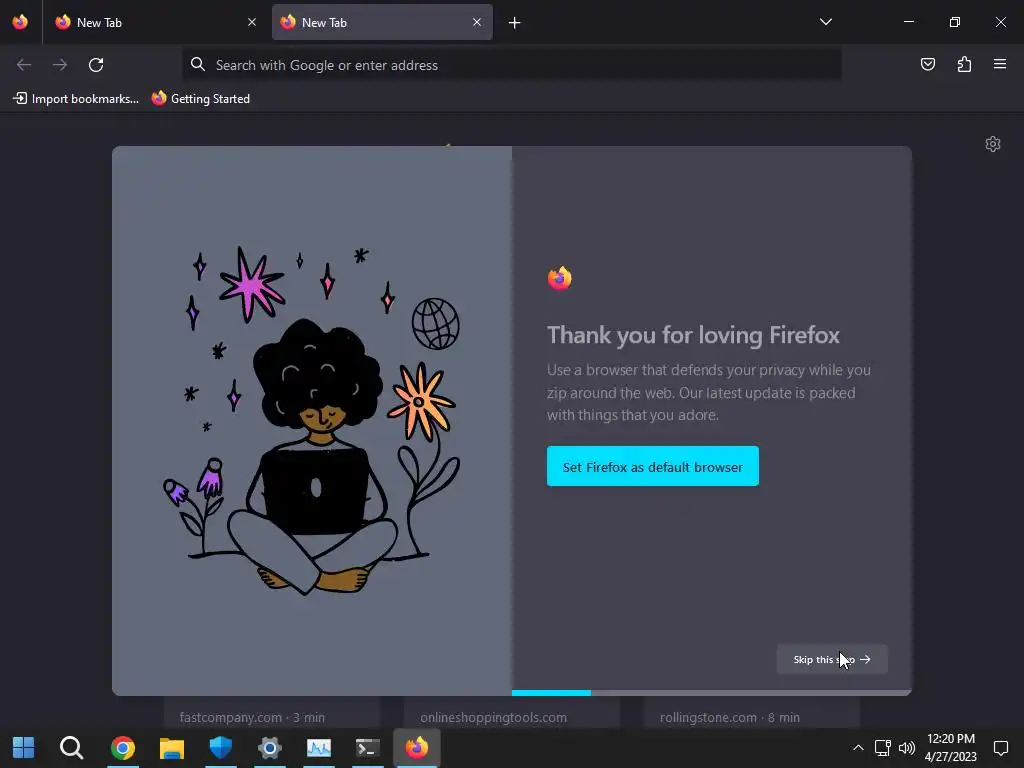Click the Firefox taskbar icon
Viewport: 1024px width, 768px height.
tap(417, 748)
